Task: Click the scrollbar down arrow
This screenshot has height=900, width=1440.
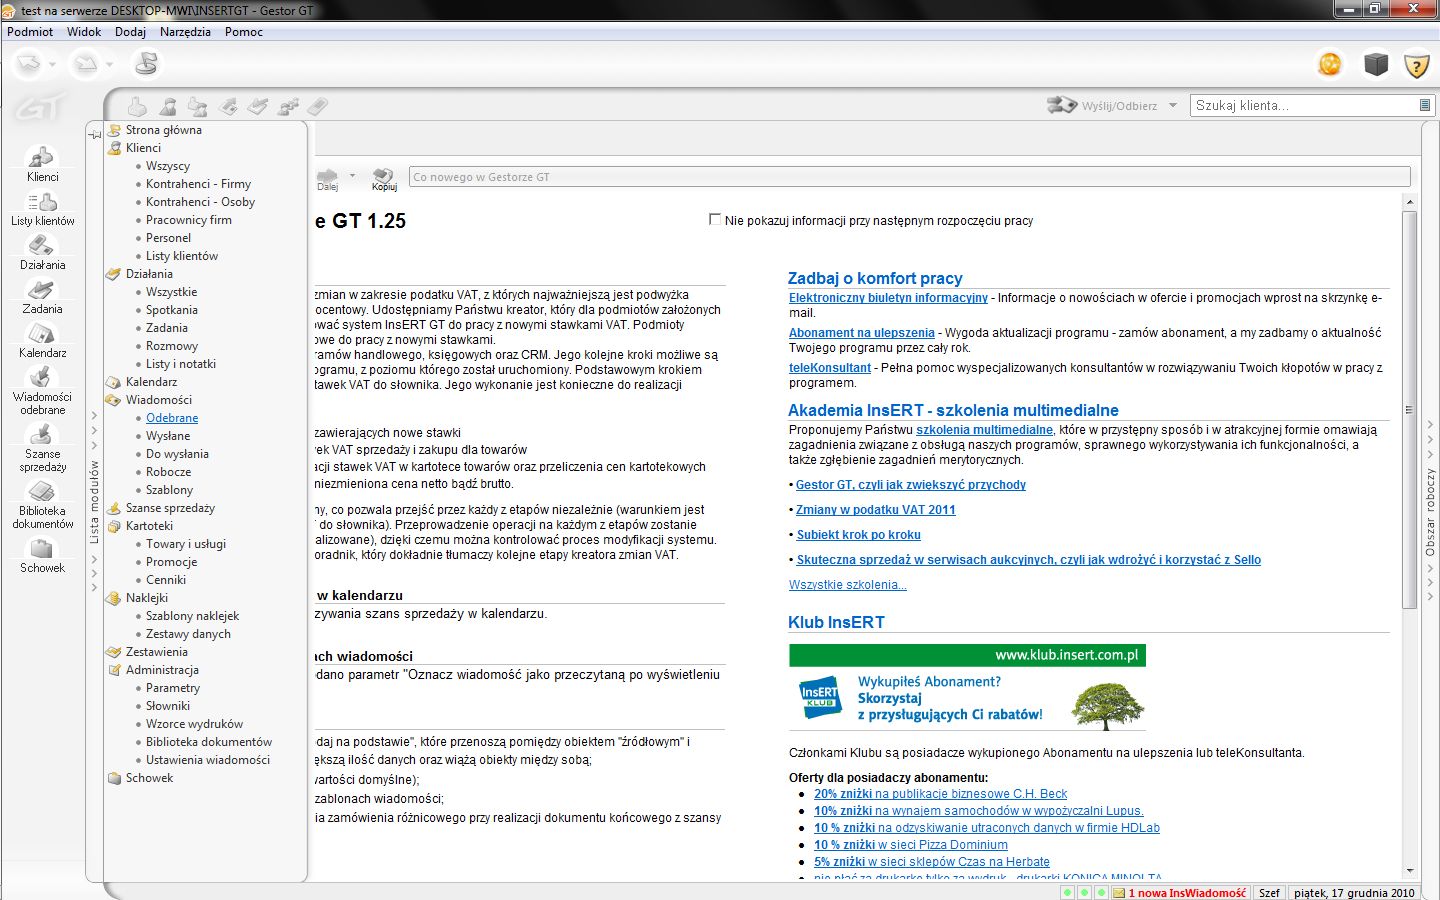Action: (x=1410, y=871)
